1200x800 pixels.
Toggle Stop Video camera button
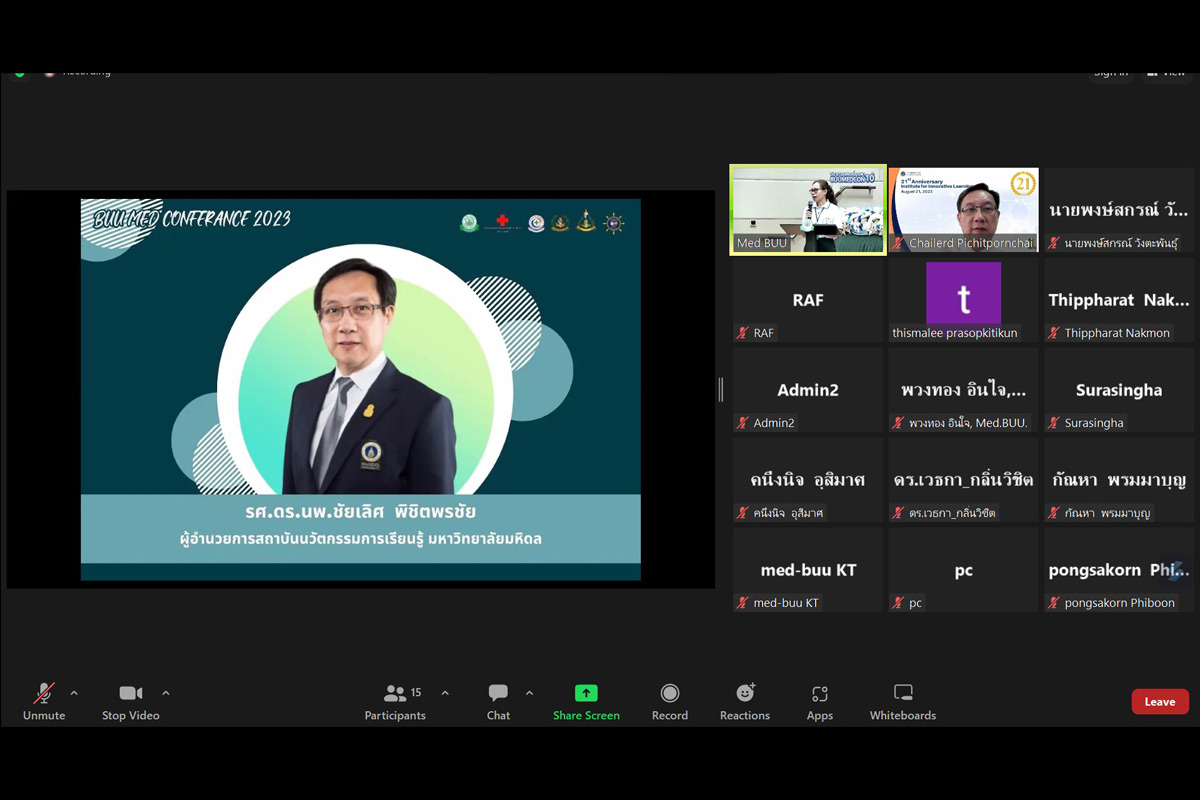point(130,693)
